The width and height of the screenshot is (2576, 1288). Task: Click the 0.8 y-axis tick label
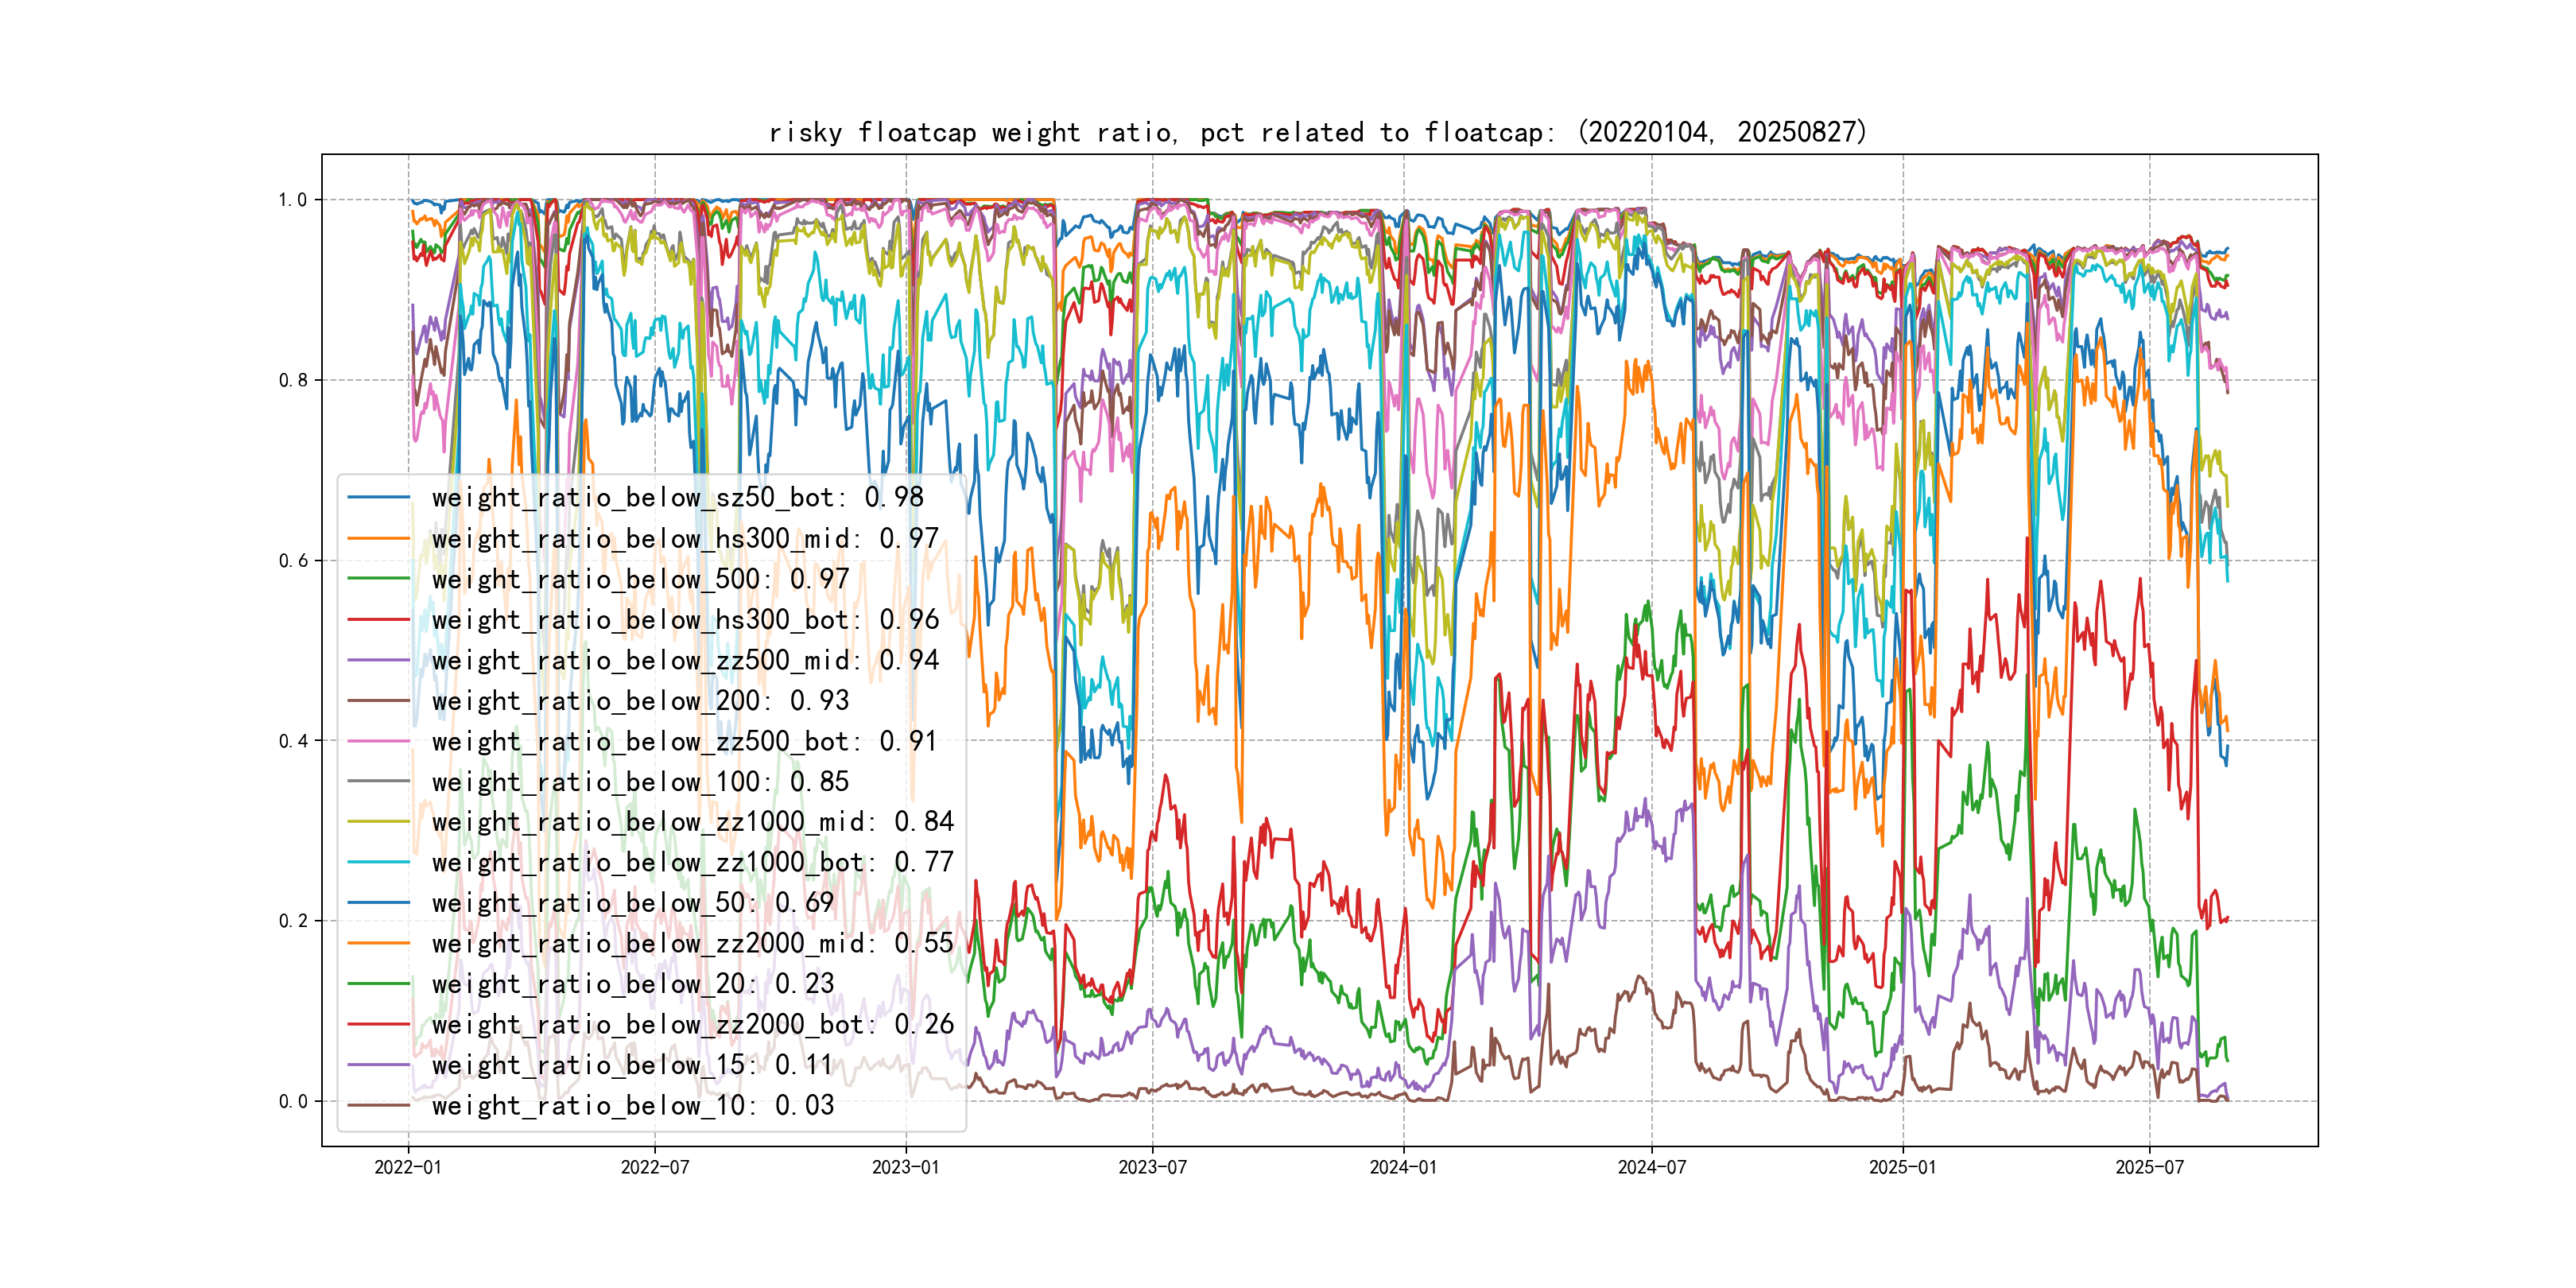pos(293,380)
